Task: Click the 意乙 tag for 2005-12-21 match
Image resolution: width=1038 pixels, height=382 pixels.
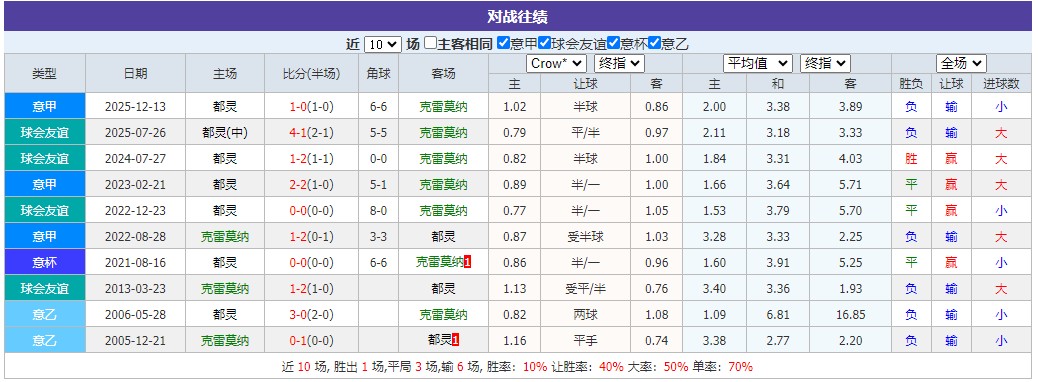Action: 45,341
